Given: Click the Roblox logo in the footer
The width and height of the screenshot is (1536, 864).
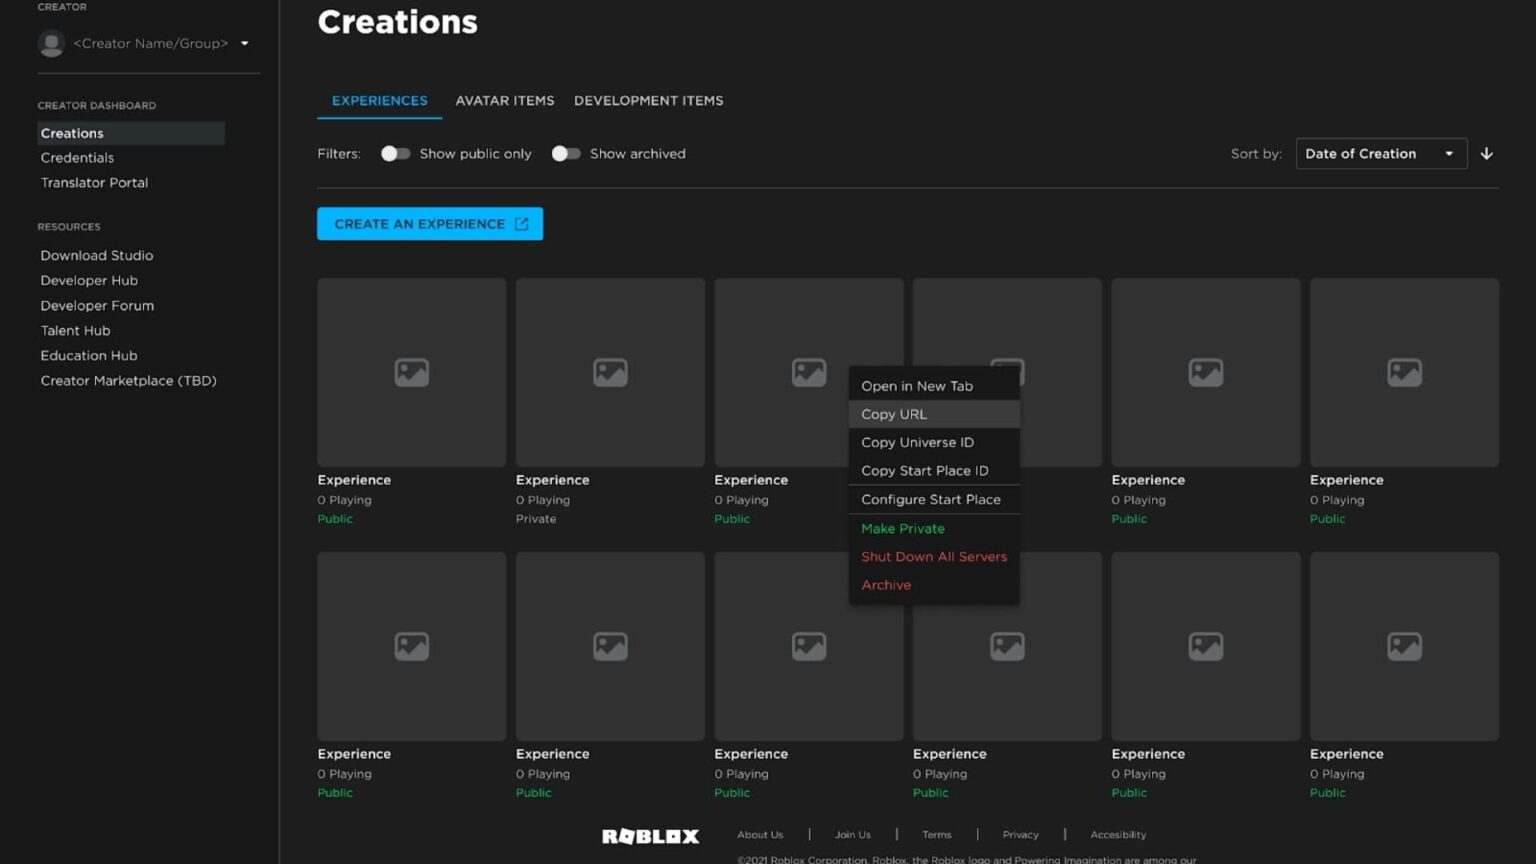Looking at the screenshot, I should point(650,836).
